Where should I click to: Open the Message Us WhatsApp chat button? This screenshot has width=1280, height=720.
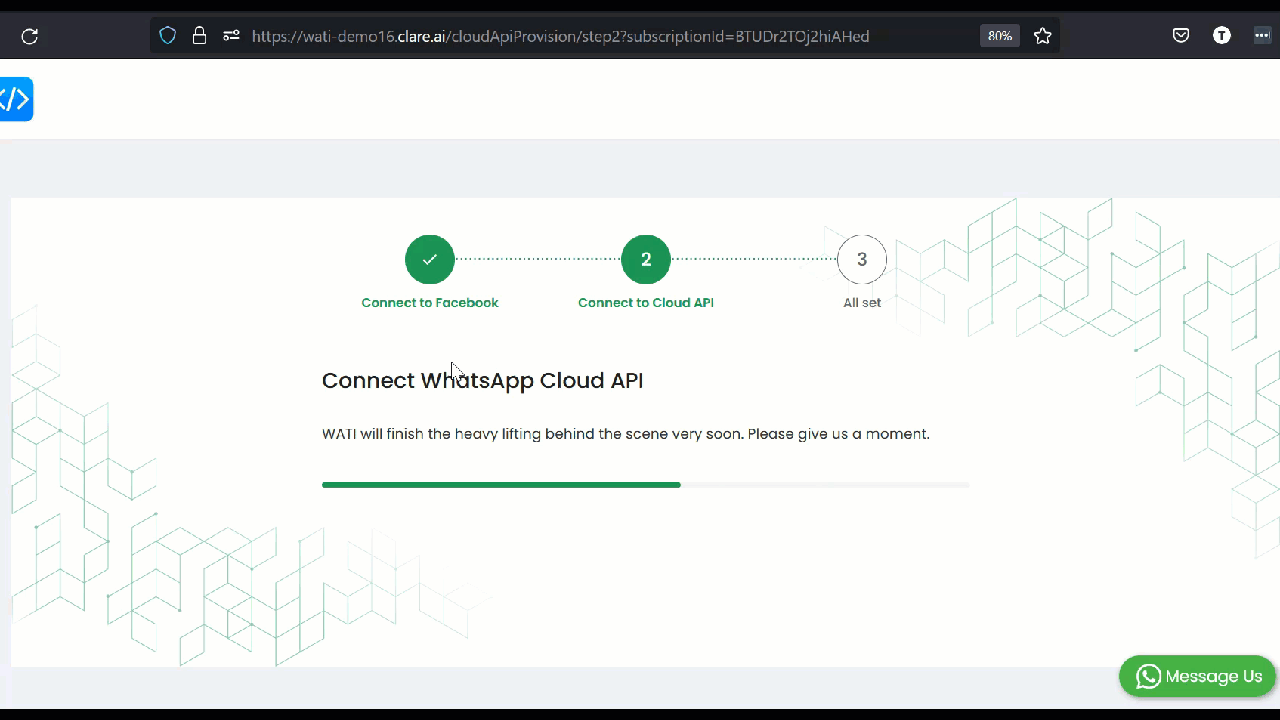(1198, 676)
